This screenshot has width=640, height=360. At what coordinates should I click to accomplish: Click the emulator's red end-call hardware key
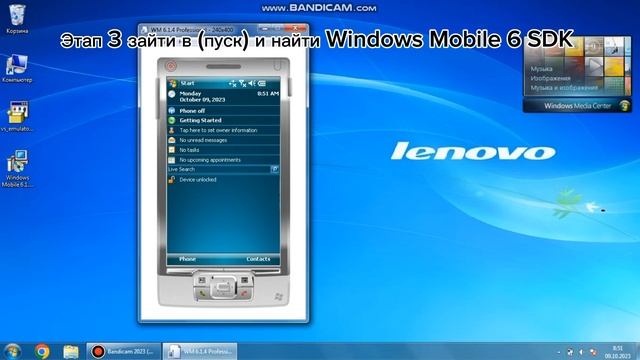(x=245, y=293)
